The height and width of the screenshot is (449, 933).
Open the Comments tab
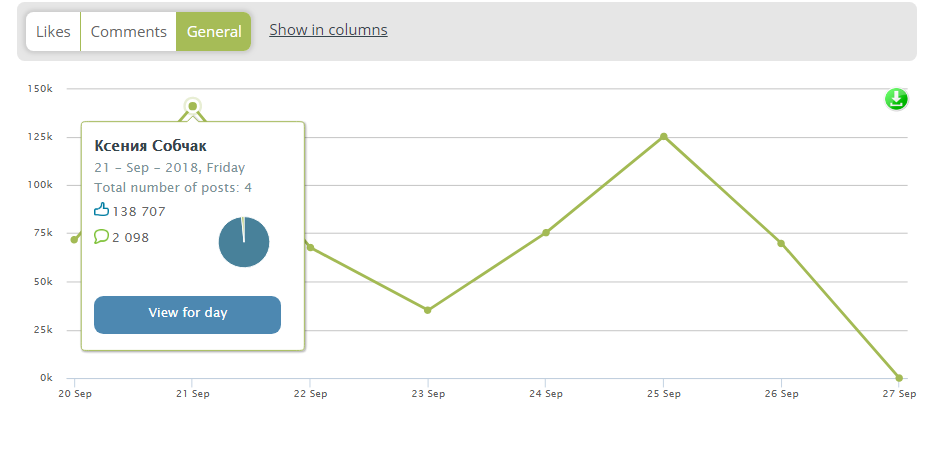point(128,32)
